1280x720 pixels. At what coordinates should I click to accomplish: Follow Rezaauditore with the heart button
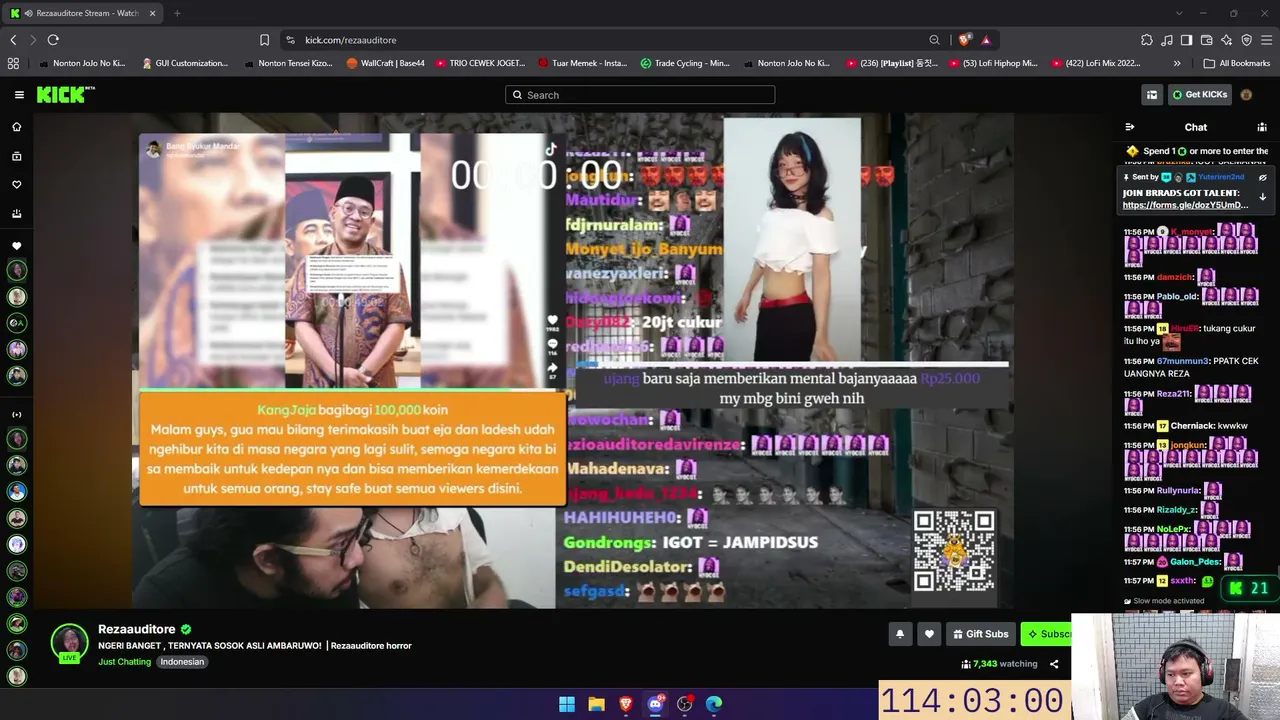click(x=929, y=634)
